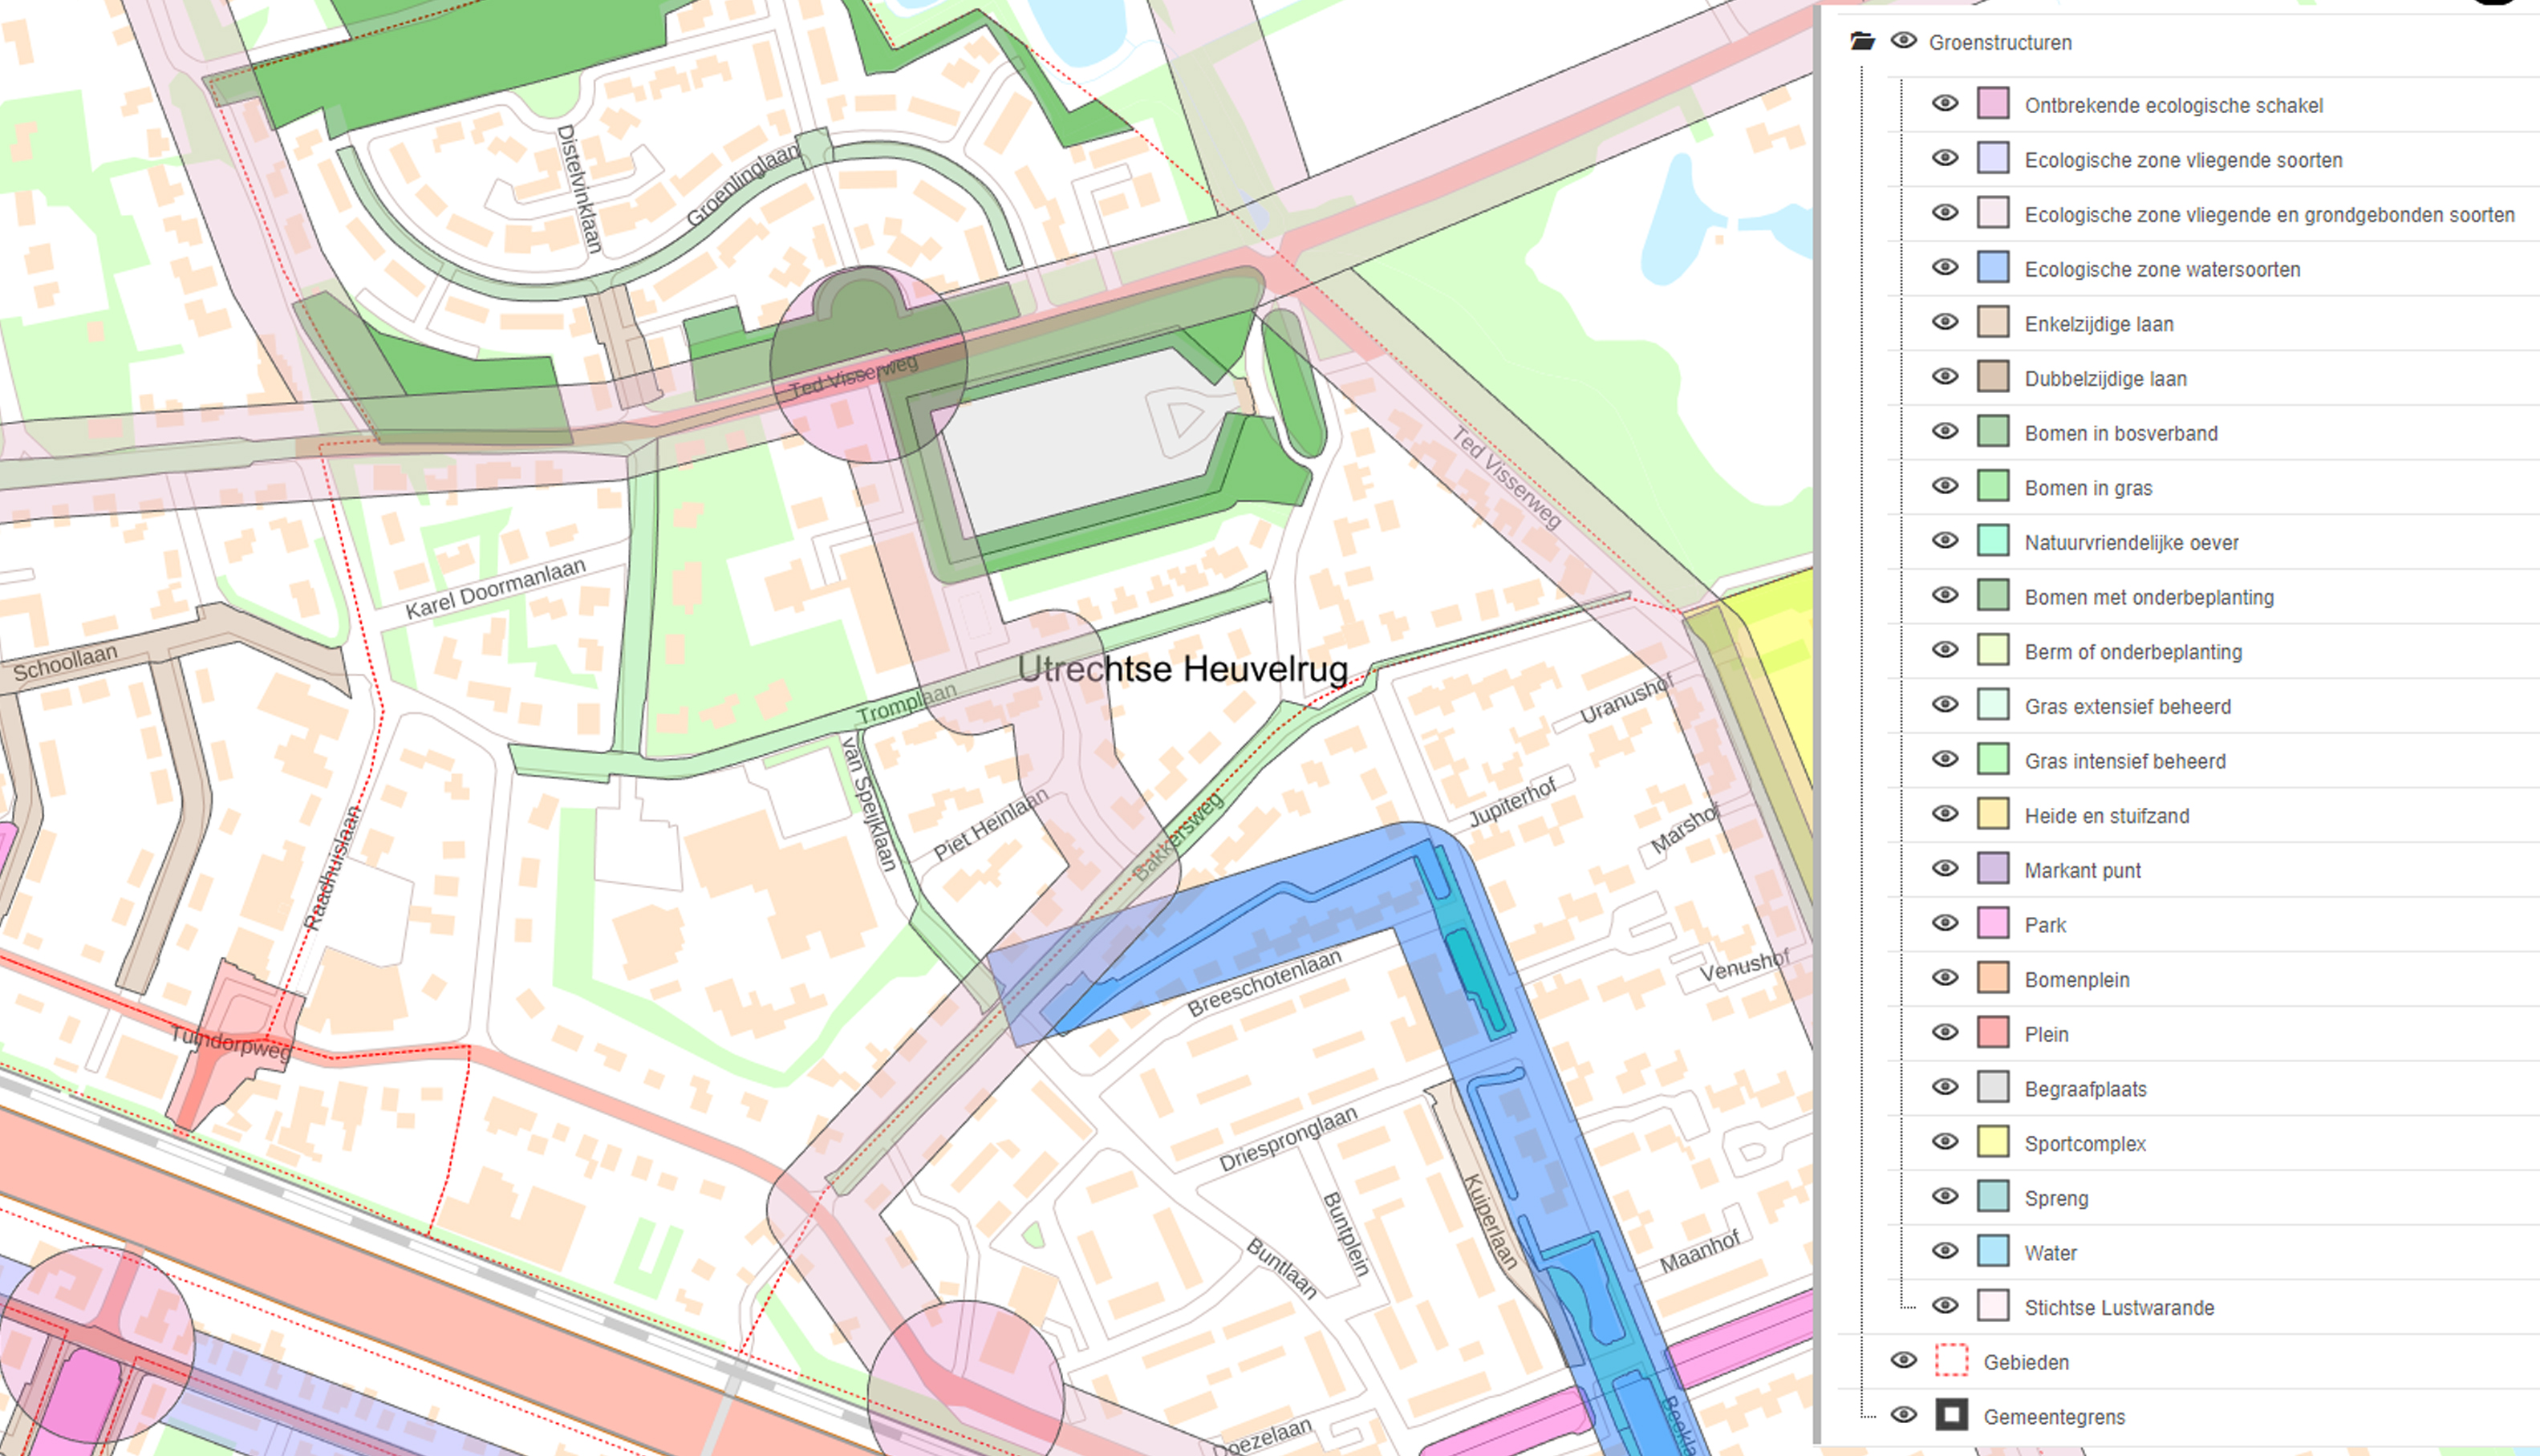The width and height of the screenshot is (2540, 1456).
Task: Toggle eye icon for Heide en stuifzand
Action: point(1944,814)
